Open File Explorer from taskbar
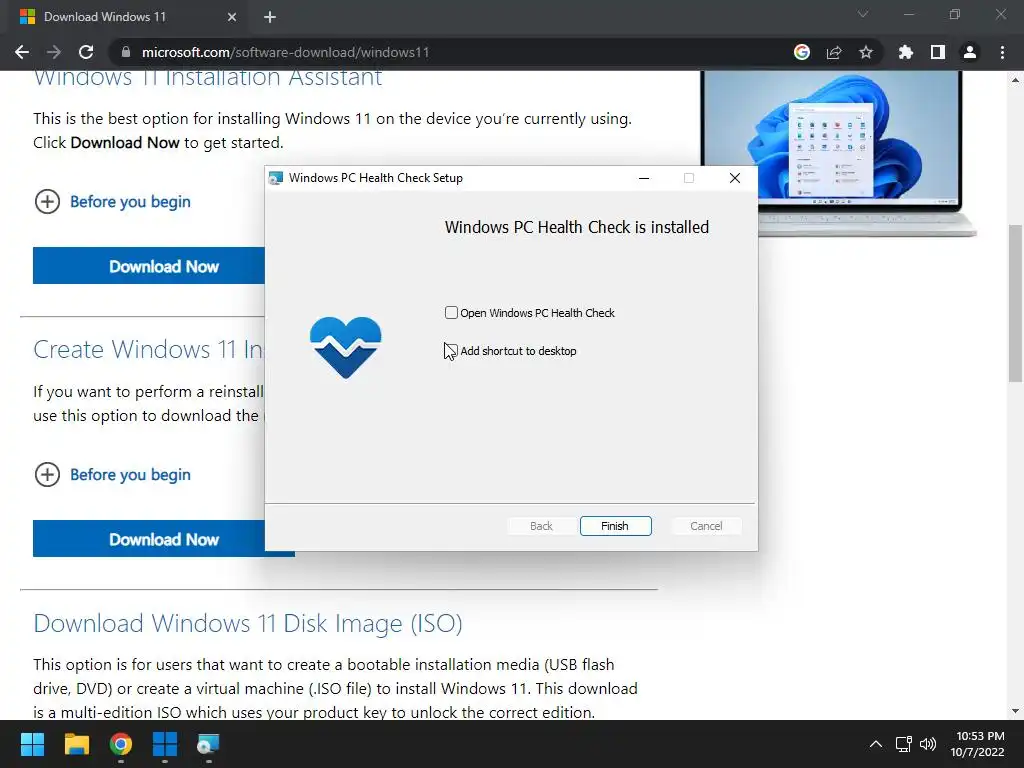 pyautogui.click(x=76, y=744)
